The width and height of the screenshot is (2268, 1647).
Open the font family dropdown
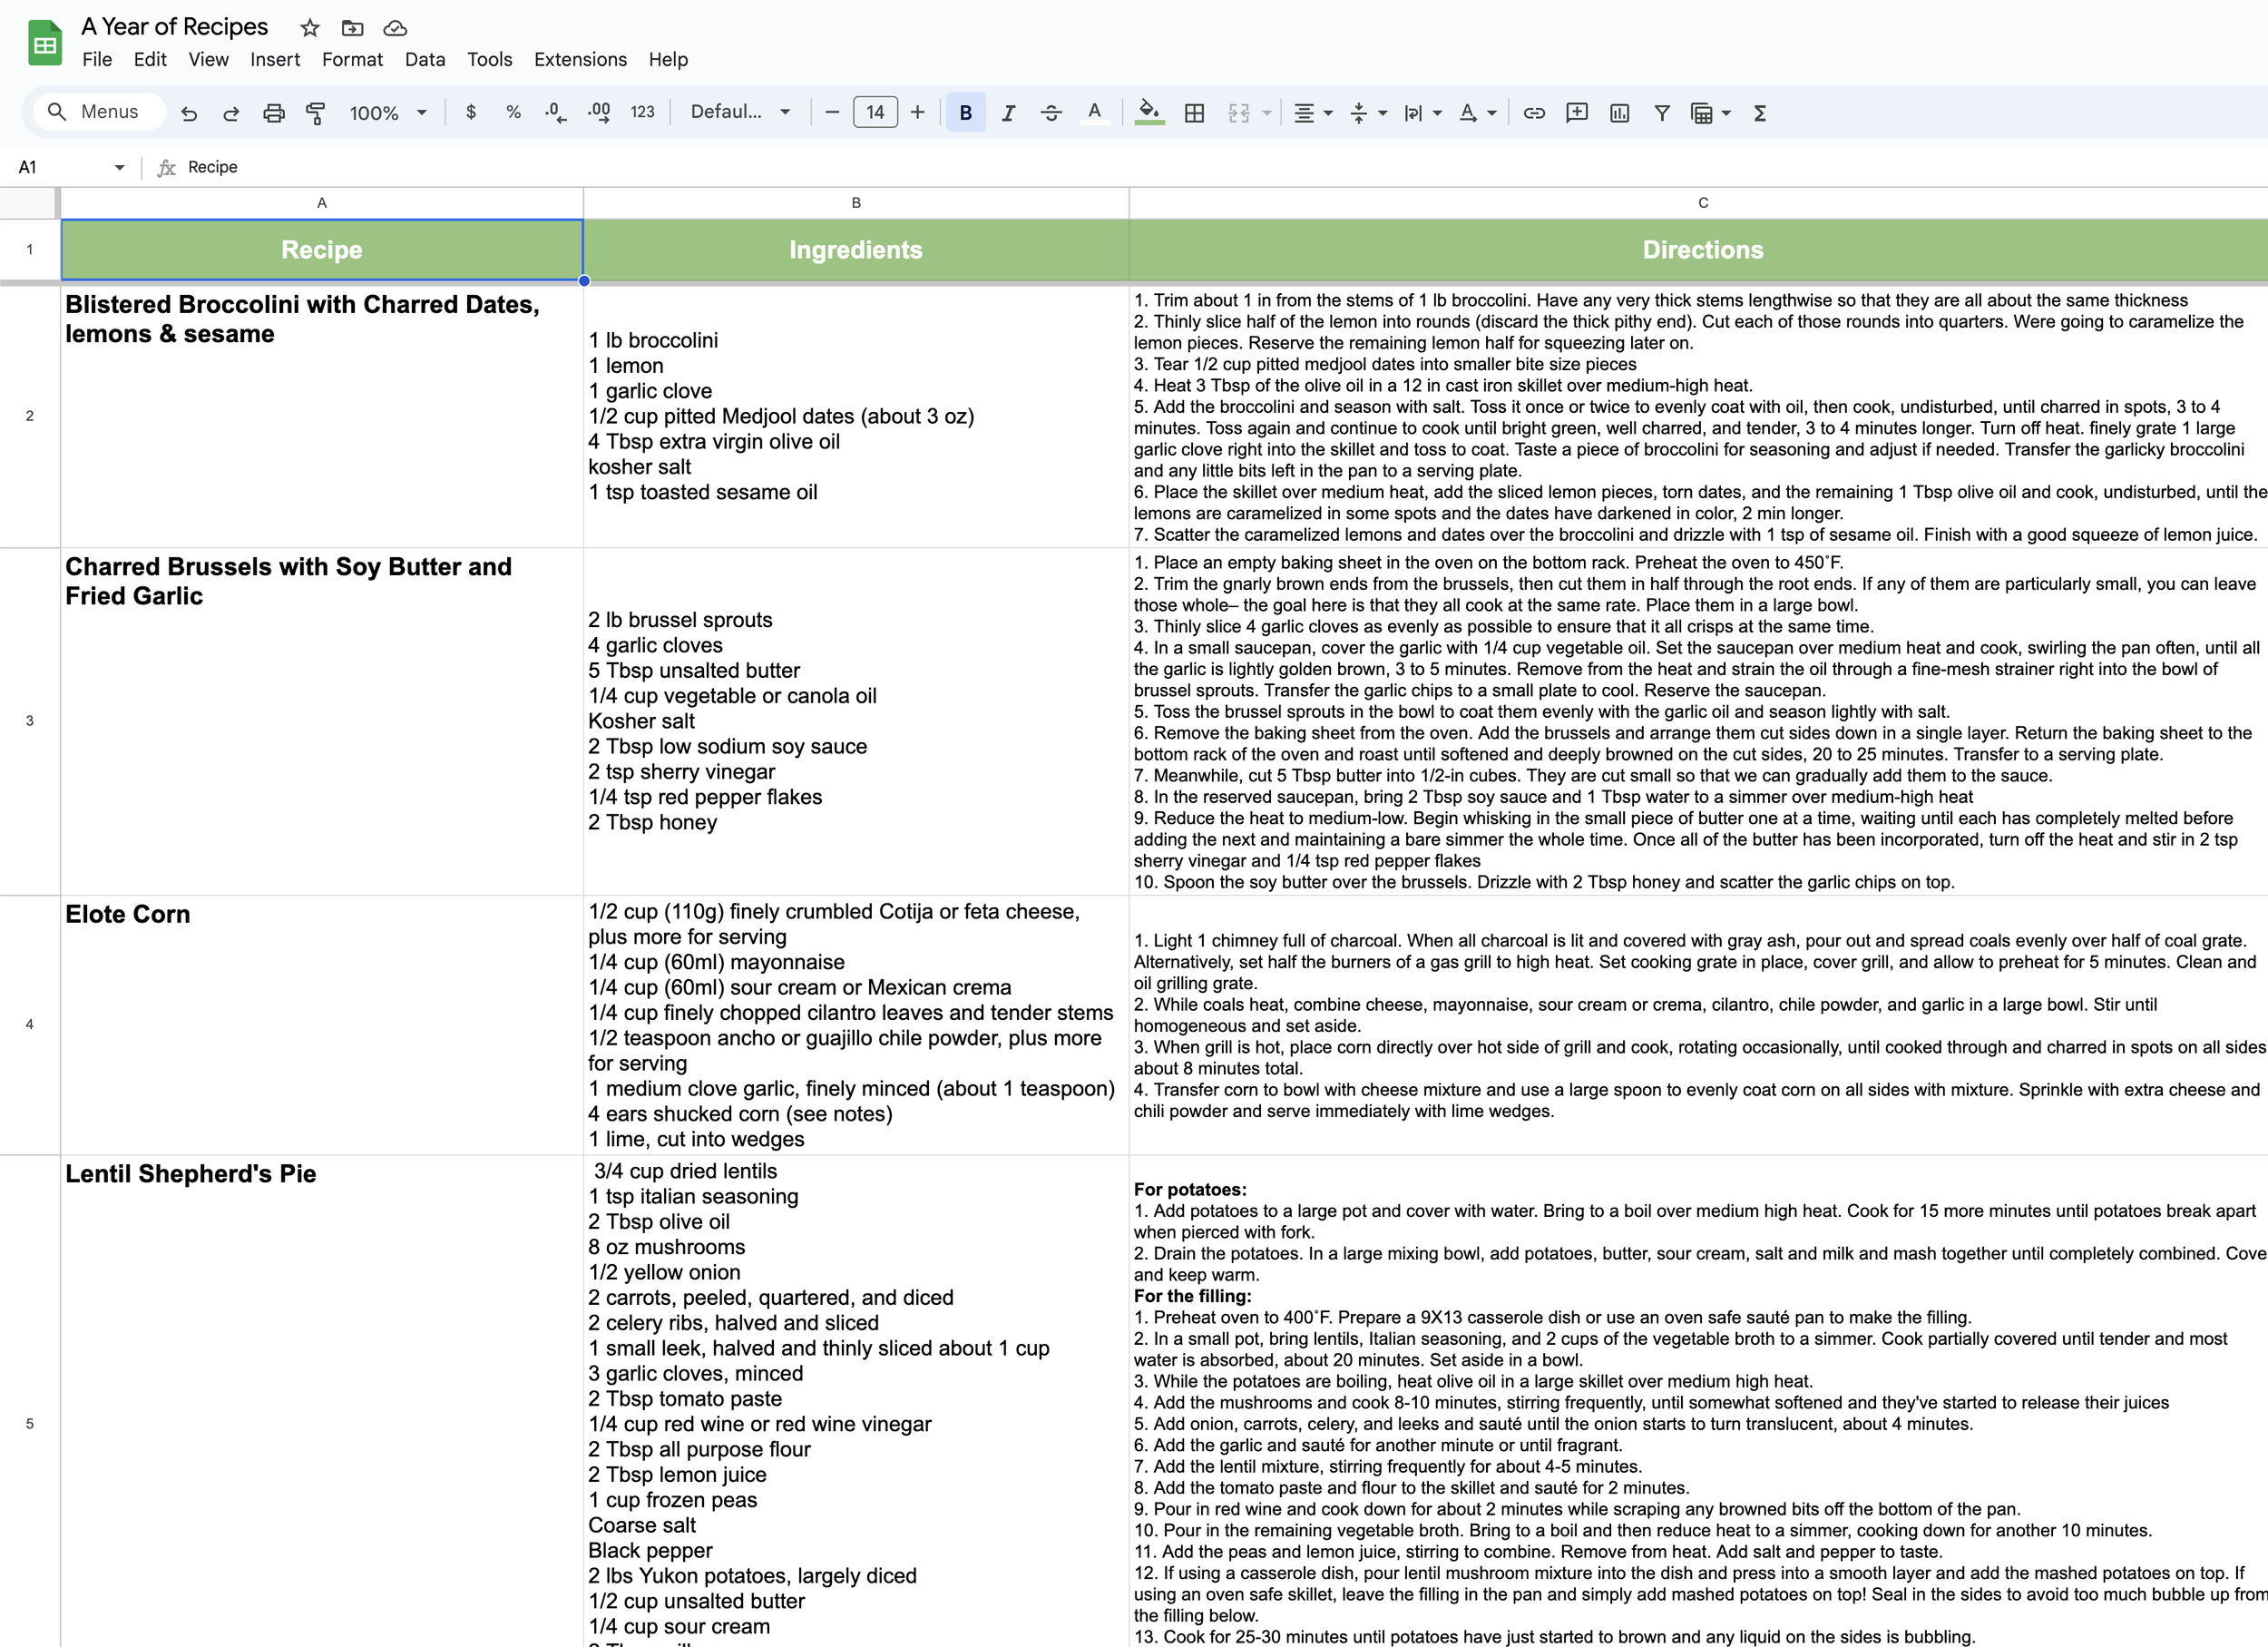tap(740, 112)
